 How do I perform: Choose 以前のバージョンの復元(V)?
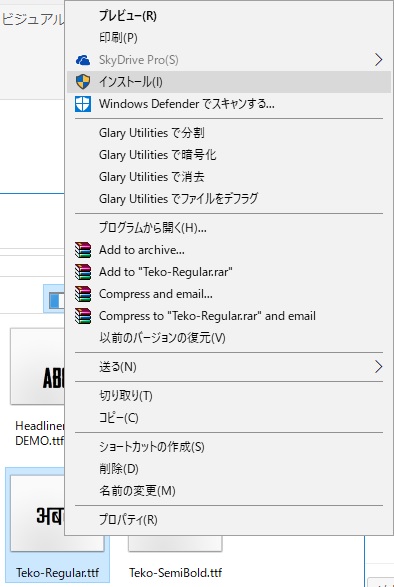(229, 338)
